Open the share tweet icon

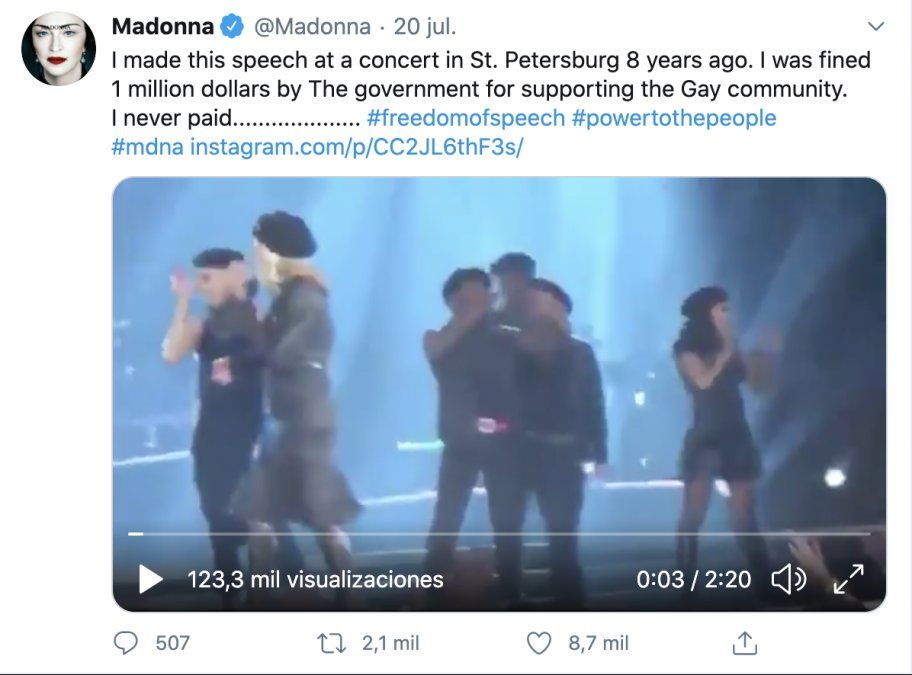(x=743, y=643)
